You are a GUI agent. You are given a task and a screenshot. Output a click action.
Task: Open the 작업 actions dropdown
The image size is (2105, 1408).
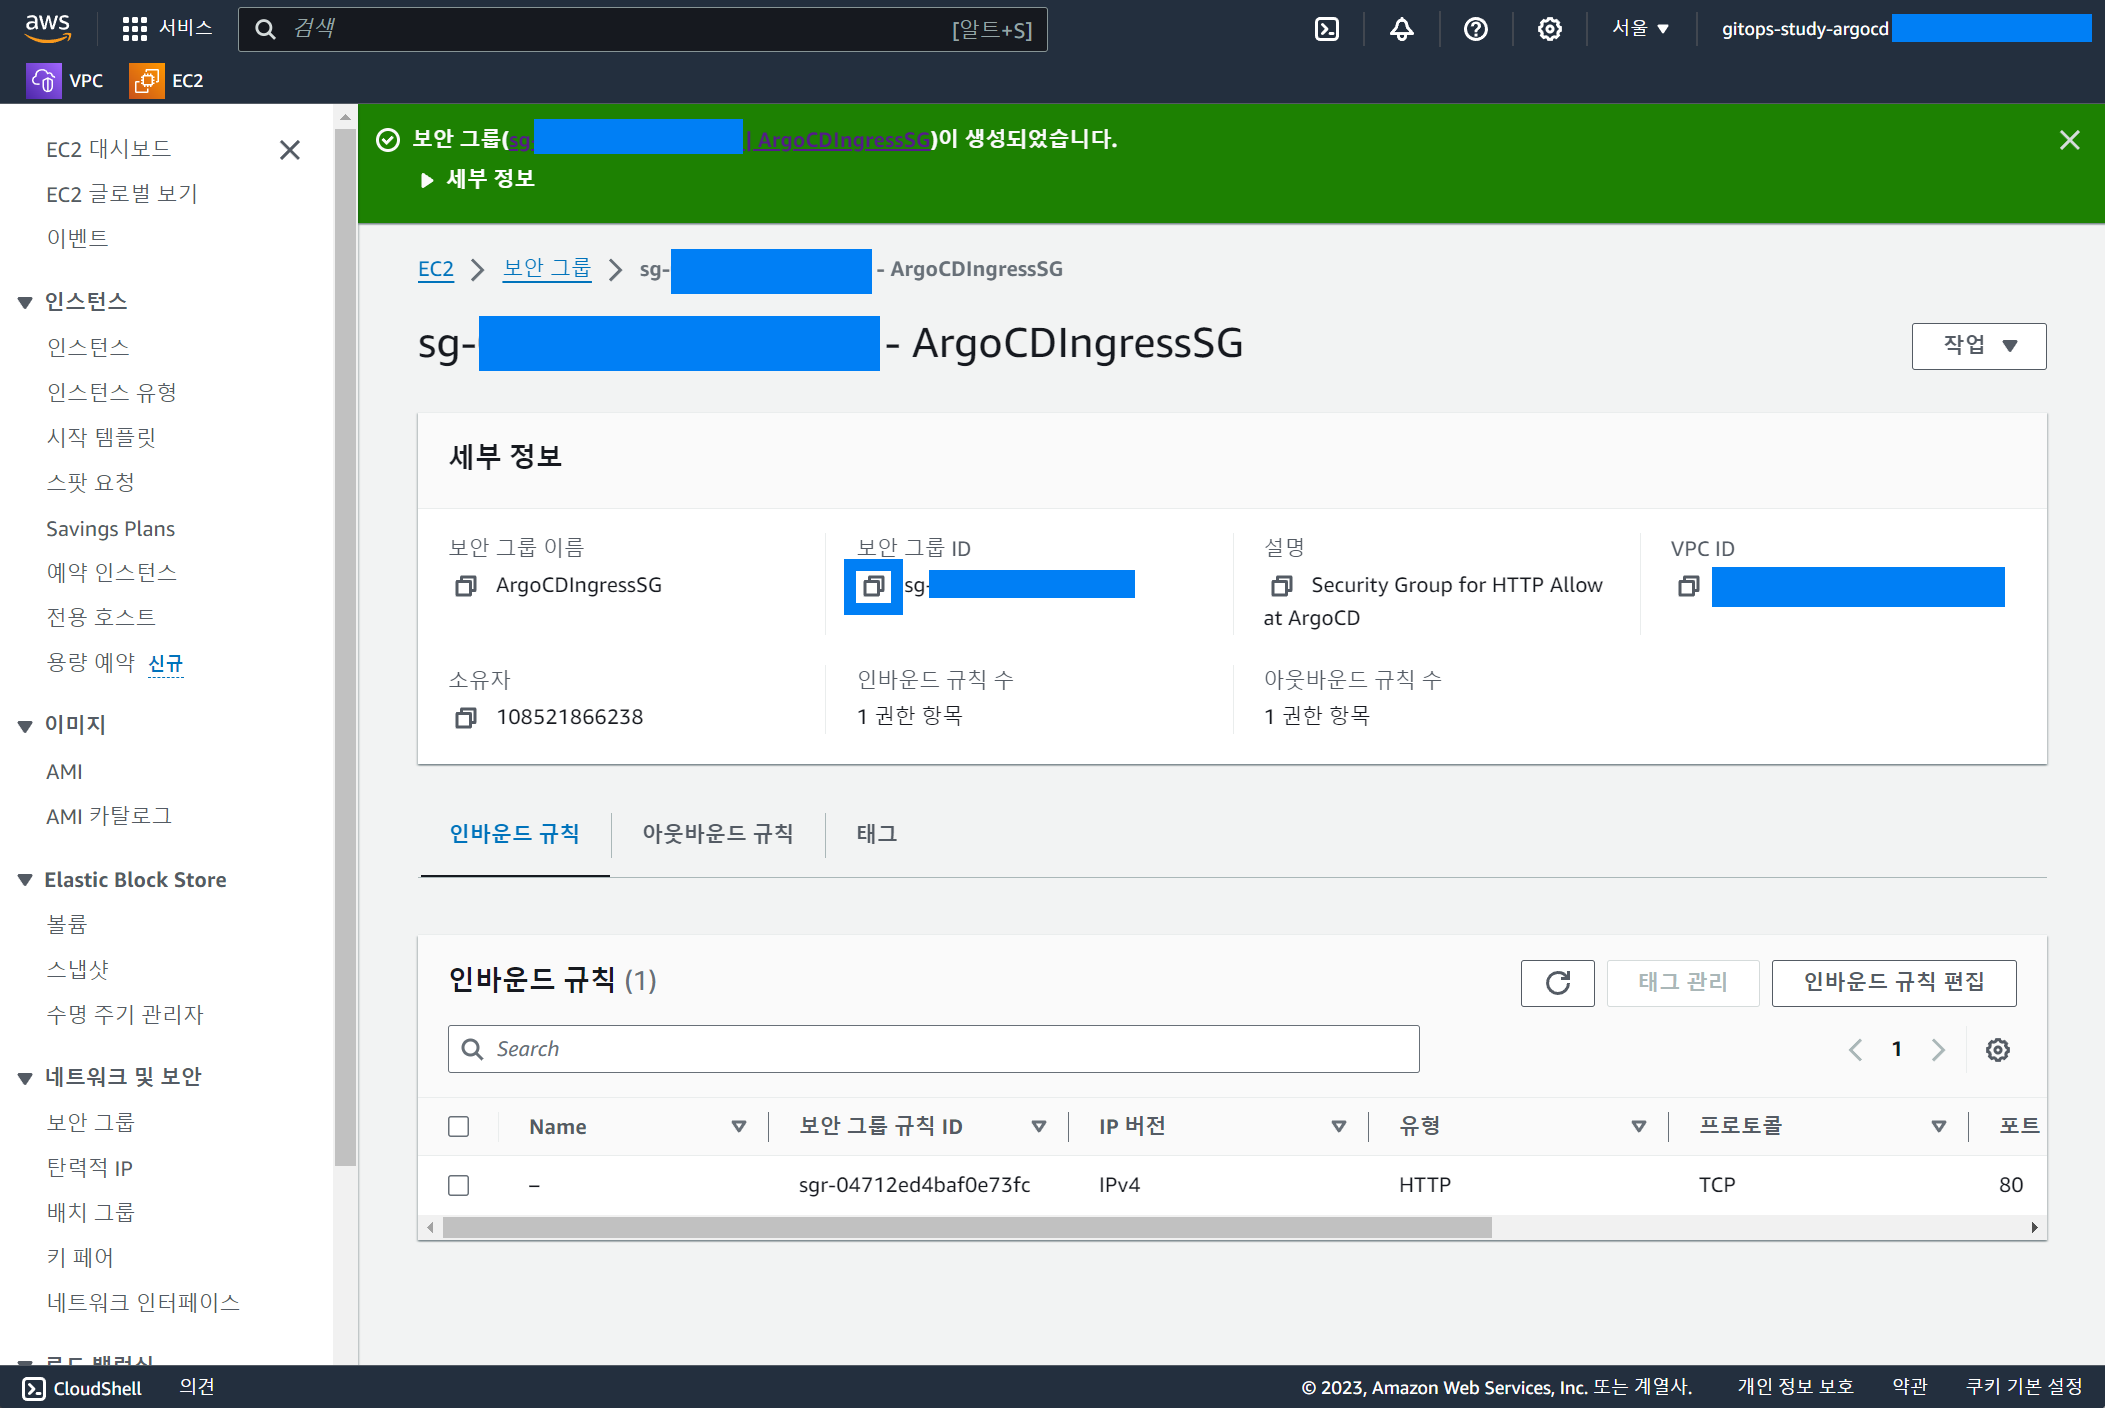(1978, 346)
